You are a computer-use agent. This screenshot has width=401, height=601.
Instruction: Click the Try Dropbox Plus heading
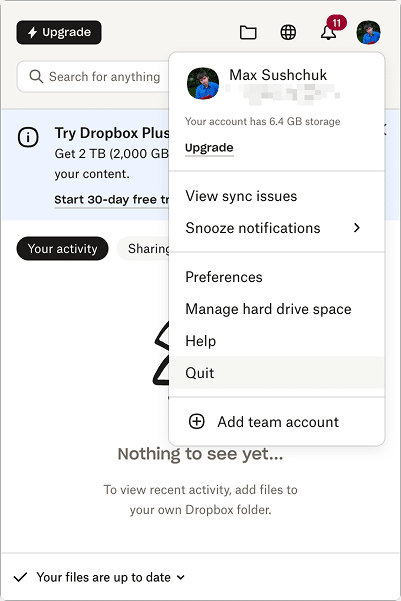(112, 133)
